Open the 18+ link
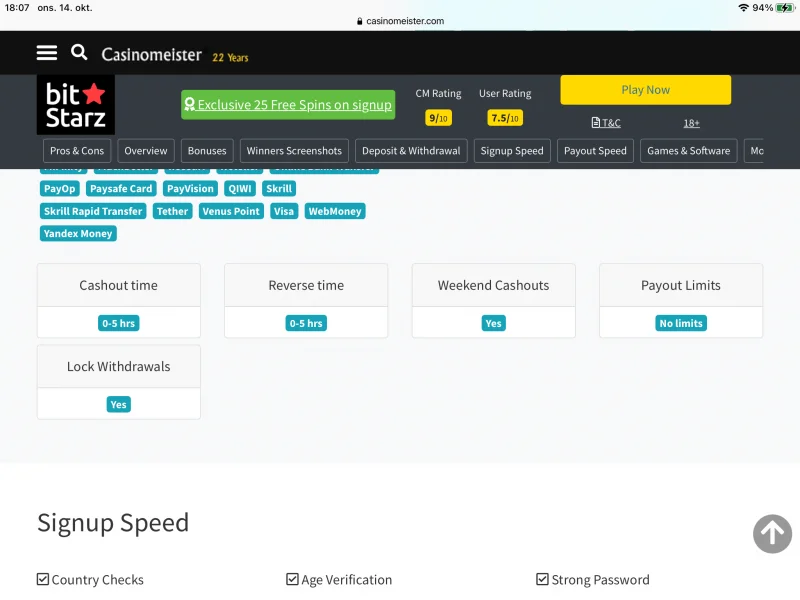This screenshot has height=600, width=800. pos(691,123)
